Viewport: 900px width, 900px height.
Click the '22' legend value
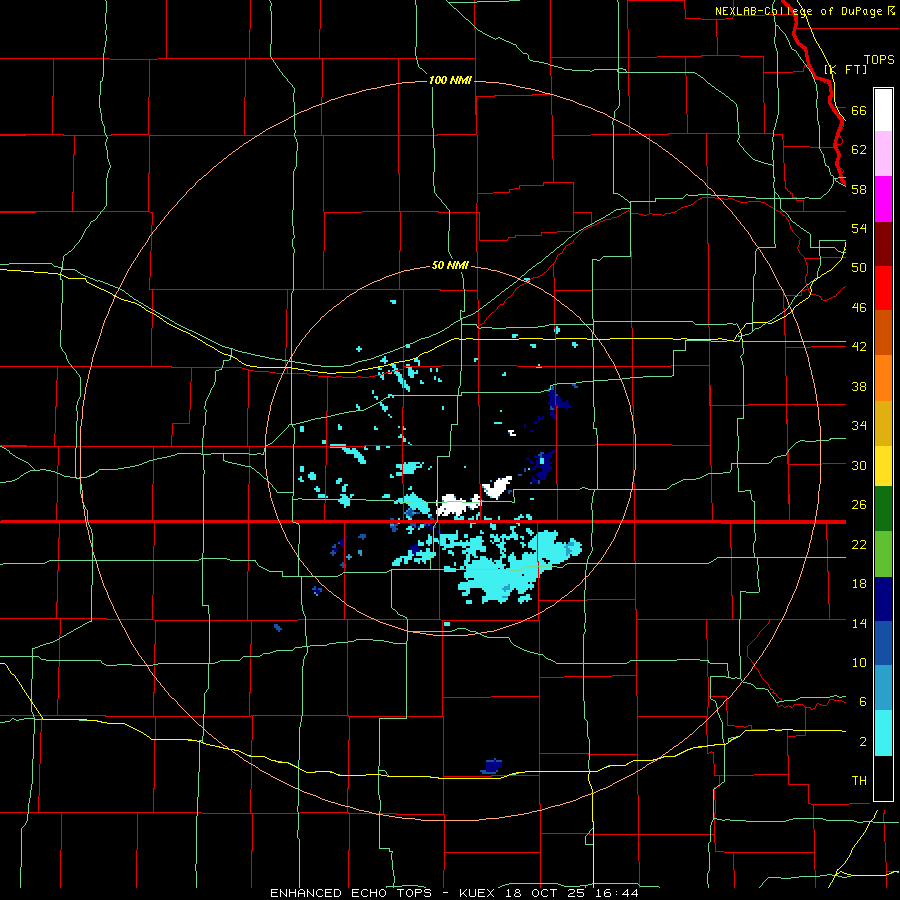pyautogui.click(x=859, y=544)
